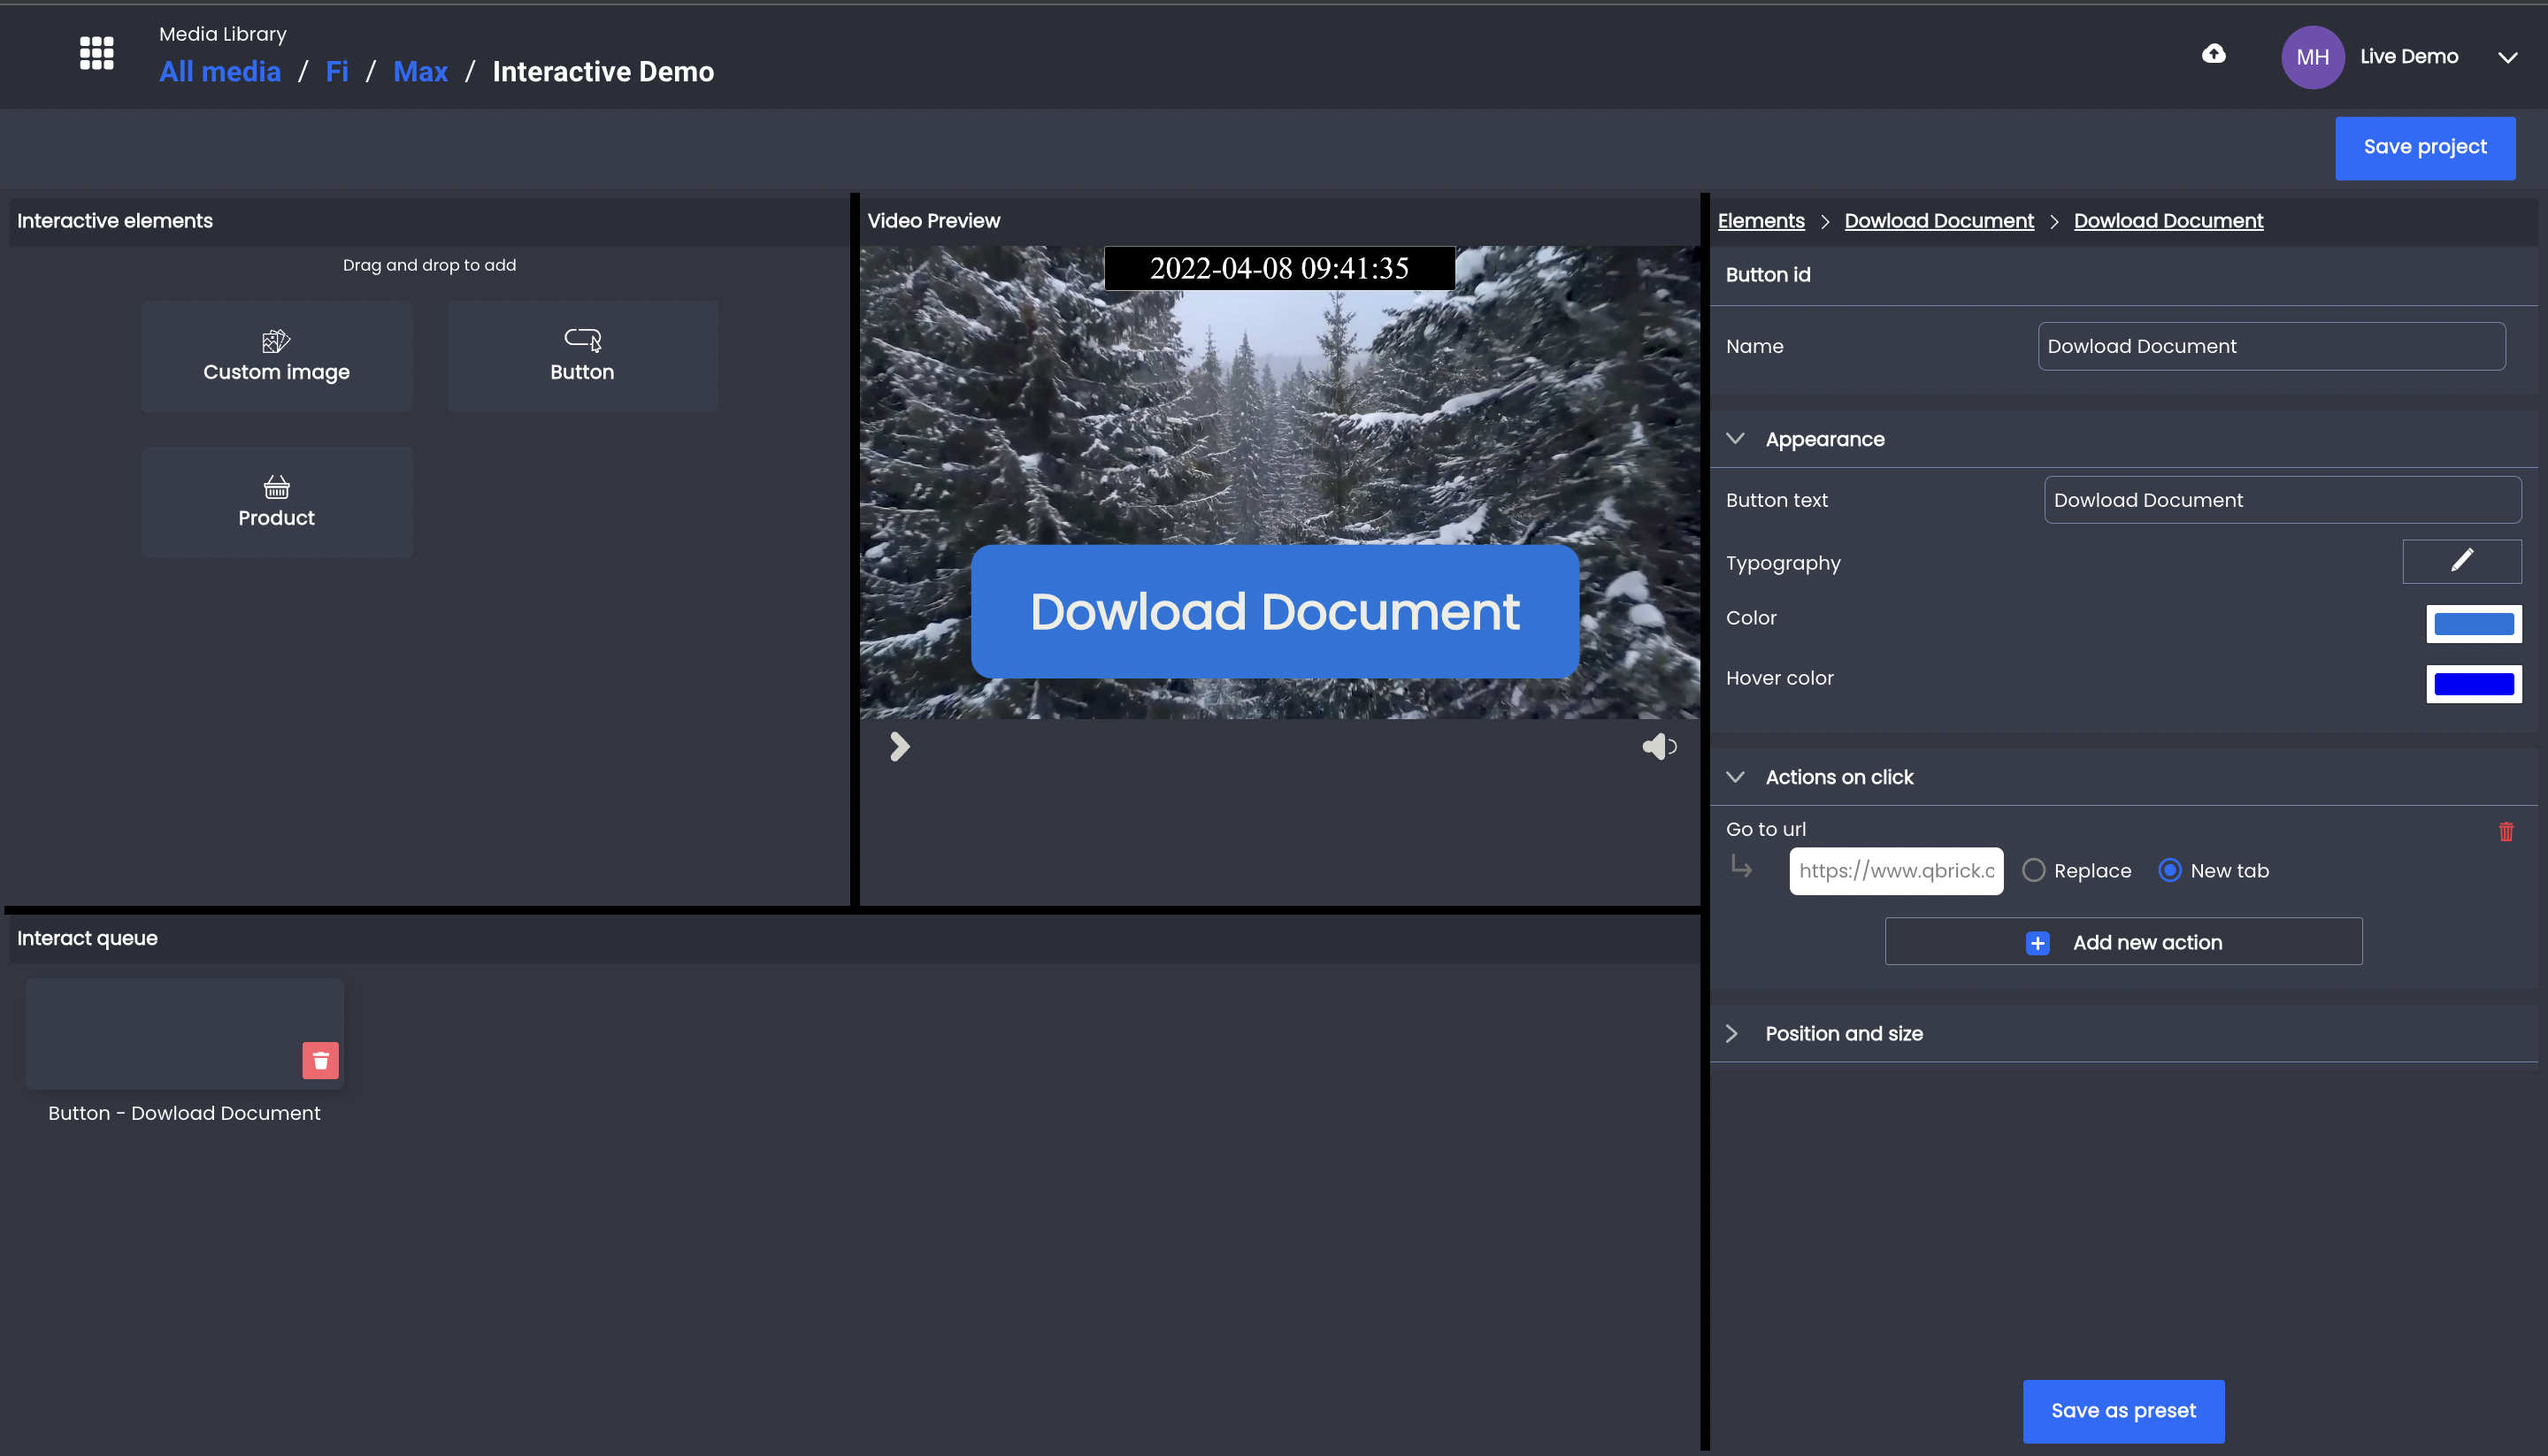This screenshot has height=1456, width=2548.
Task: Delete the Go to url action
Action: point(2506,831)
